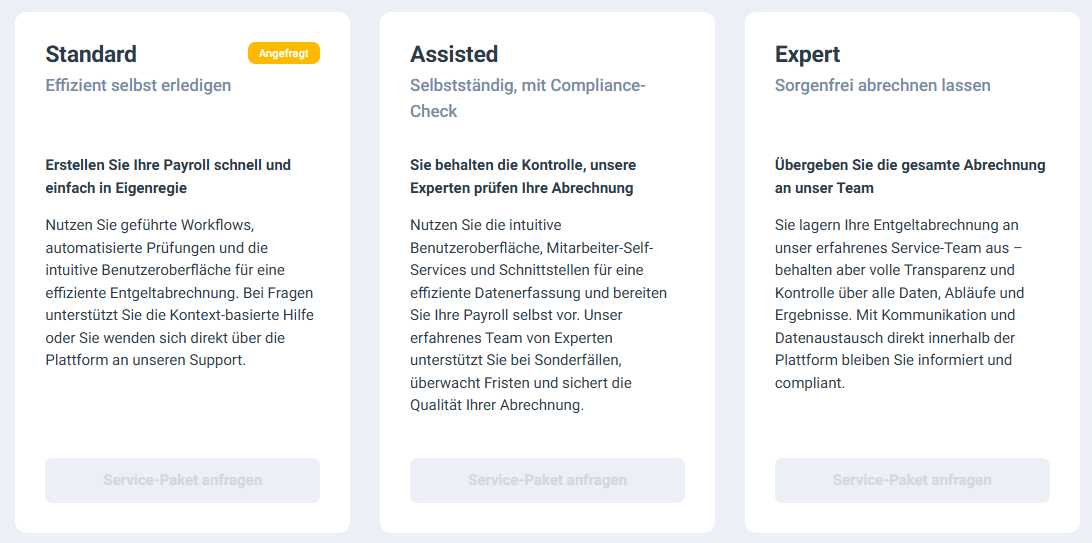Click the word 'compliant' in Expert description

point(810,383)
